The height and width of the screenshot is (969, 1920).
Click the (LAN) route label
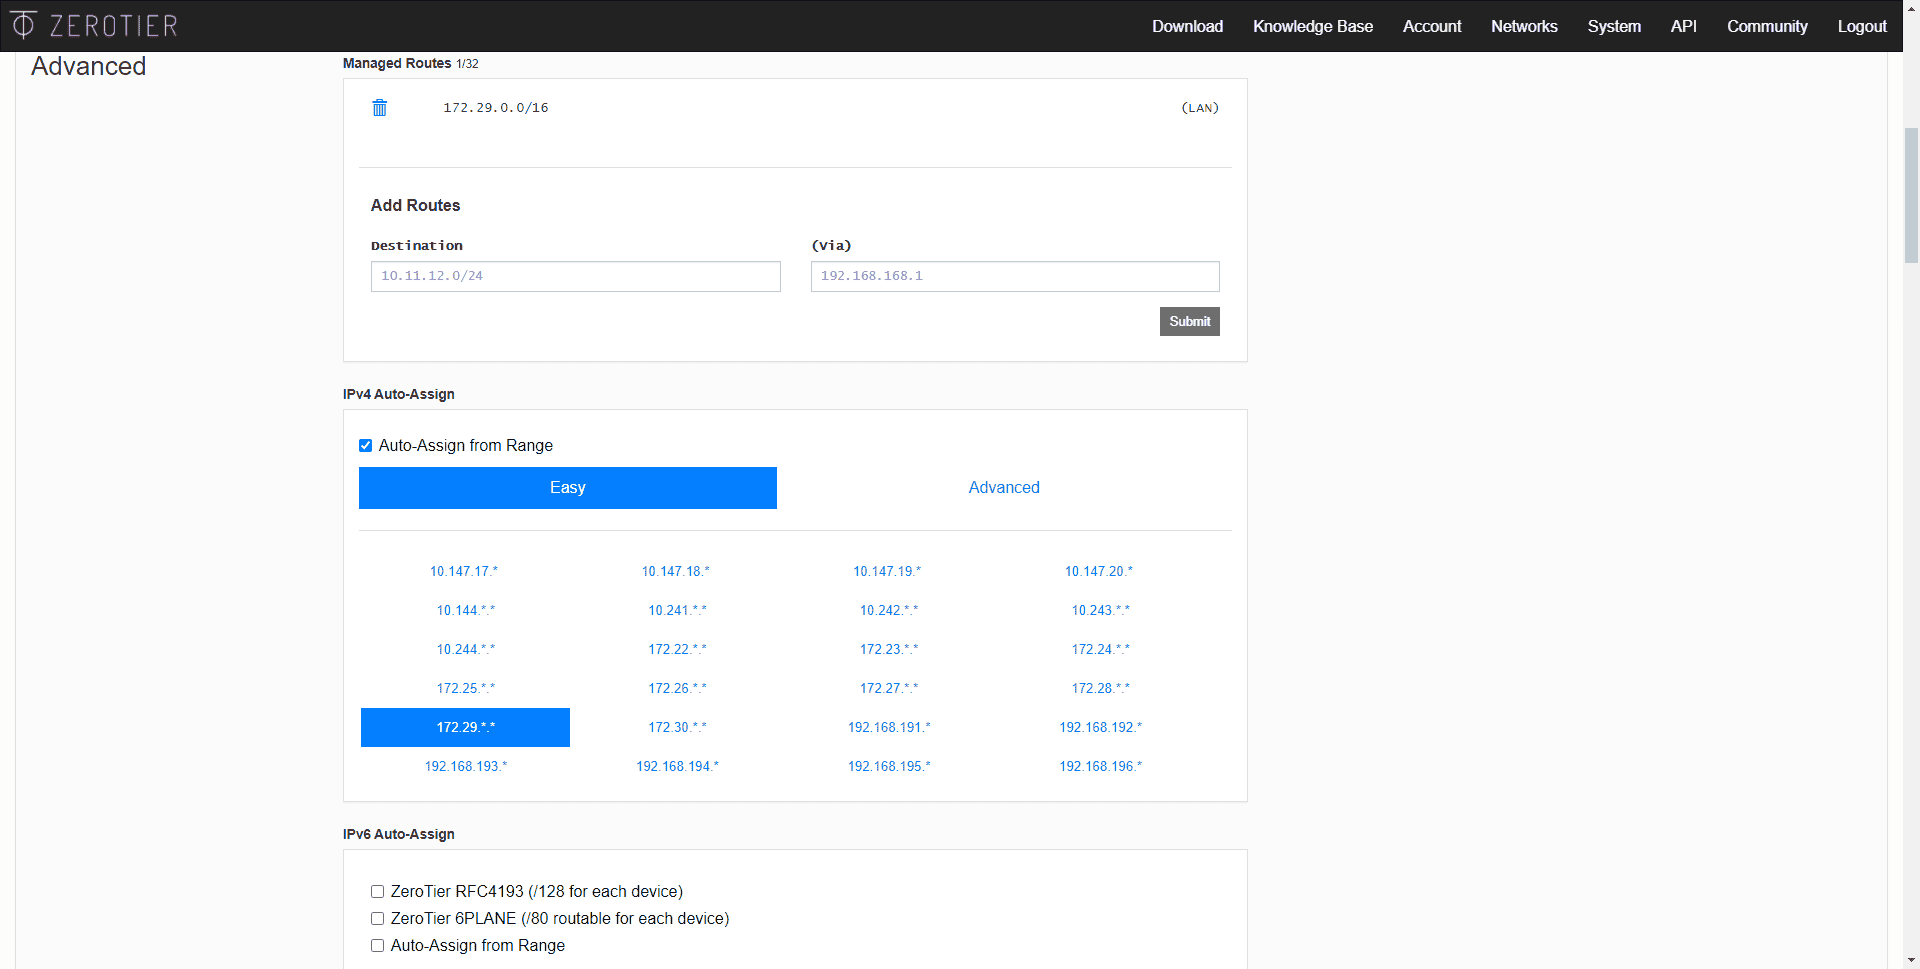(x=1200, y=108)
